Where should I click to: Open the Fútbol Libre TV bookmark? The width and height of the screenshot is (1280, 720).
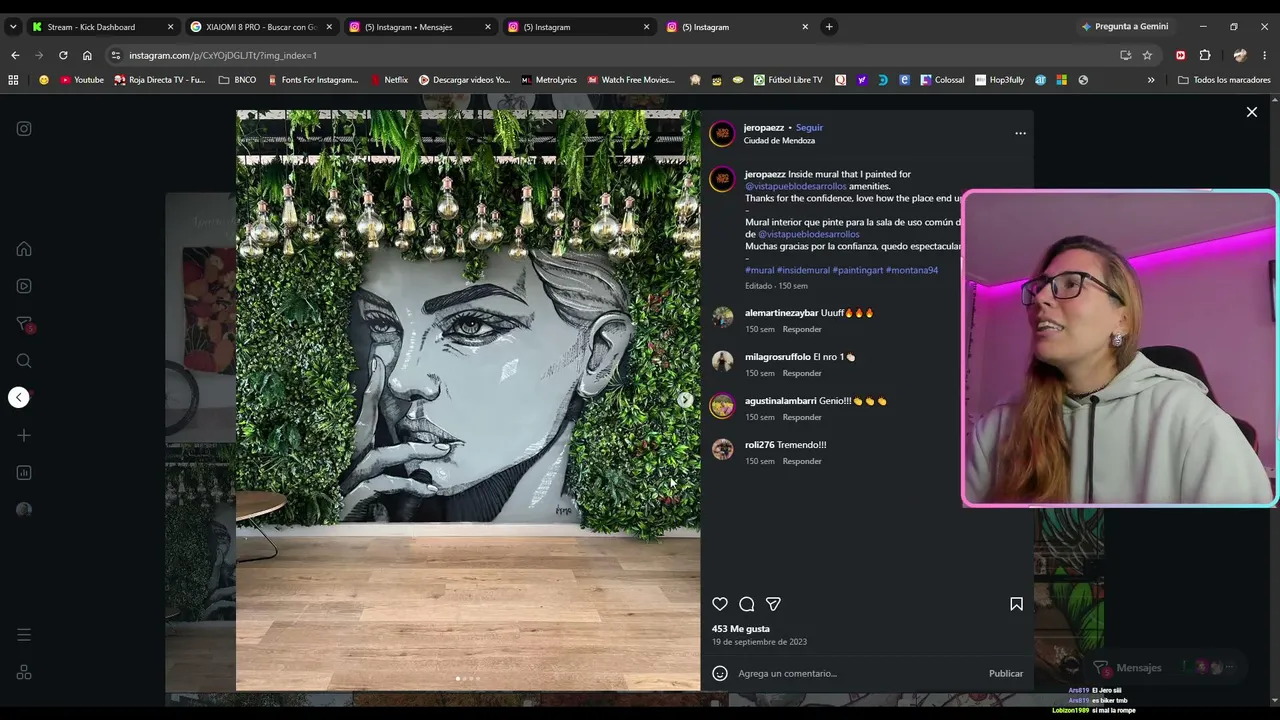point(788,80)
